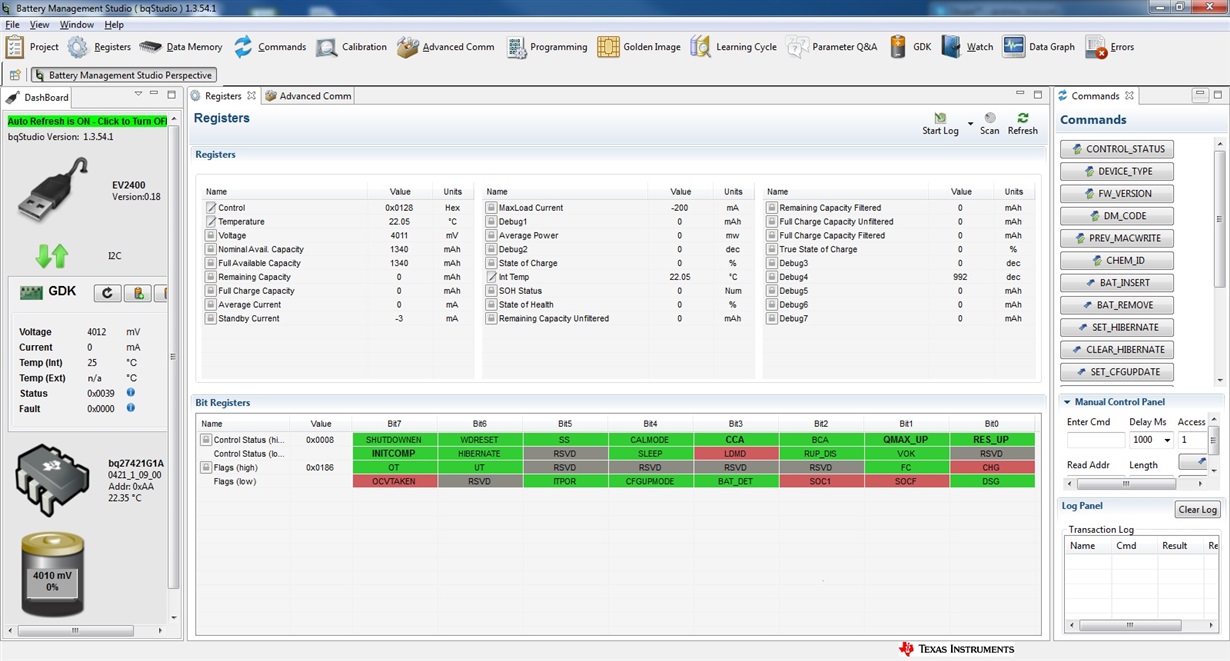Click the pencil icon beside Control register
This screenshot has width=1230, height=661.
[x=211, y=208]
